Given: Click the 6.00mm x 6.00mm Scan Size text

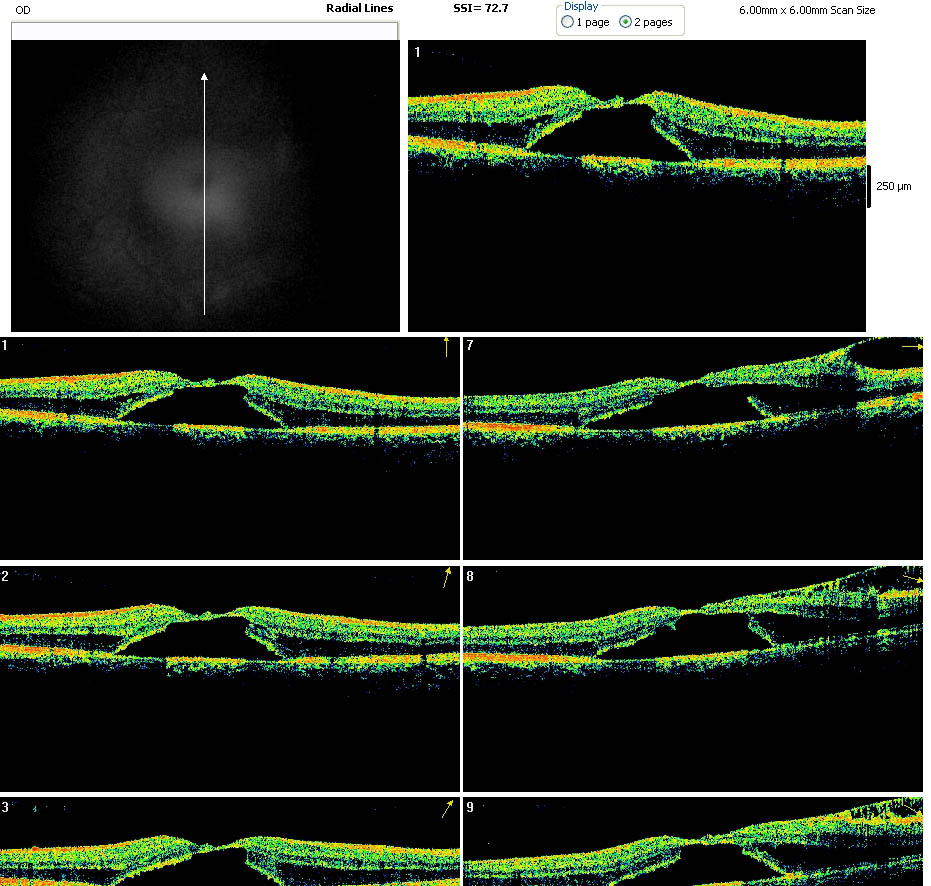Looking at the screenshot, I should tap(807, 10).
